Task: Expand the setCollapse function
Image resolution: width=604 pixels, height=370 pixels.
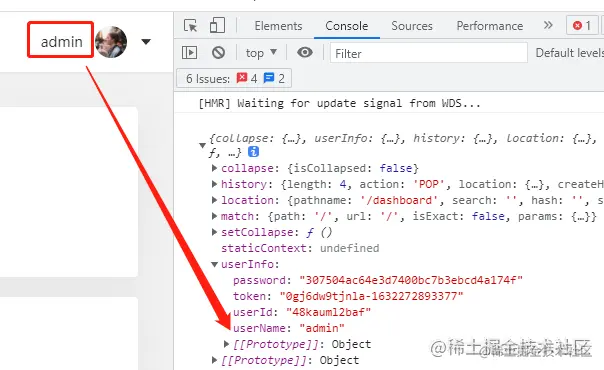Action: coord(215,232)
